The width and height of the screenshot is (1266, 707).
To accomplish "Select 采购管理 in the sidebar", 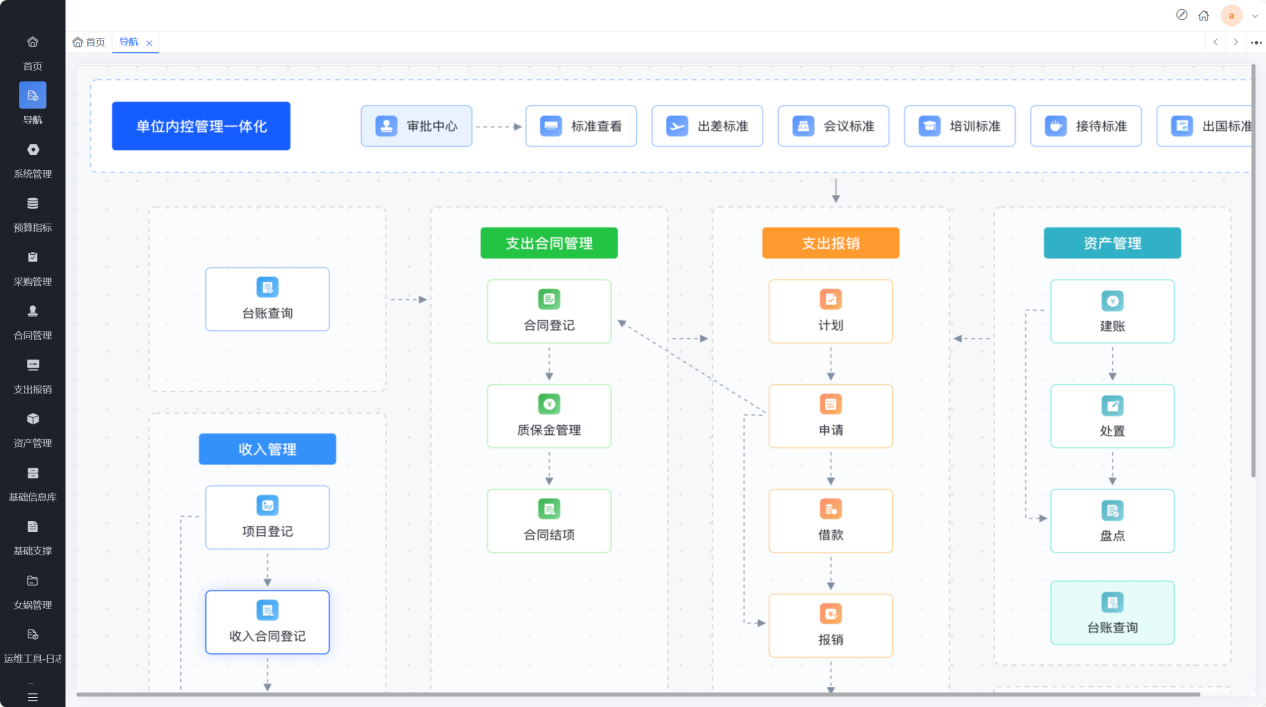I will (32, 268).
